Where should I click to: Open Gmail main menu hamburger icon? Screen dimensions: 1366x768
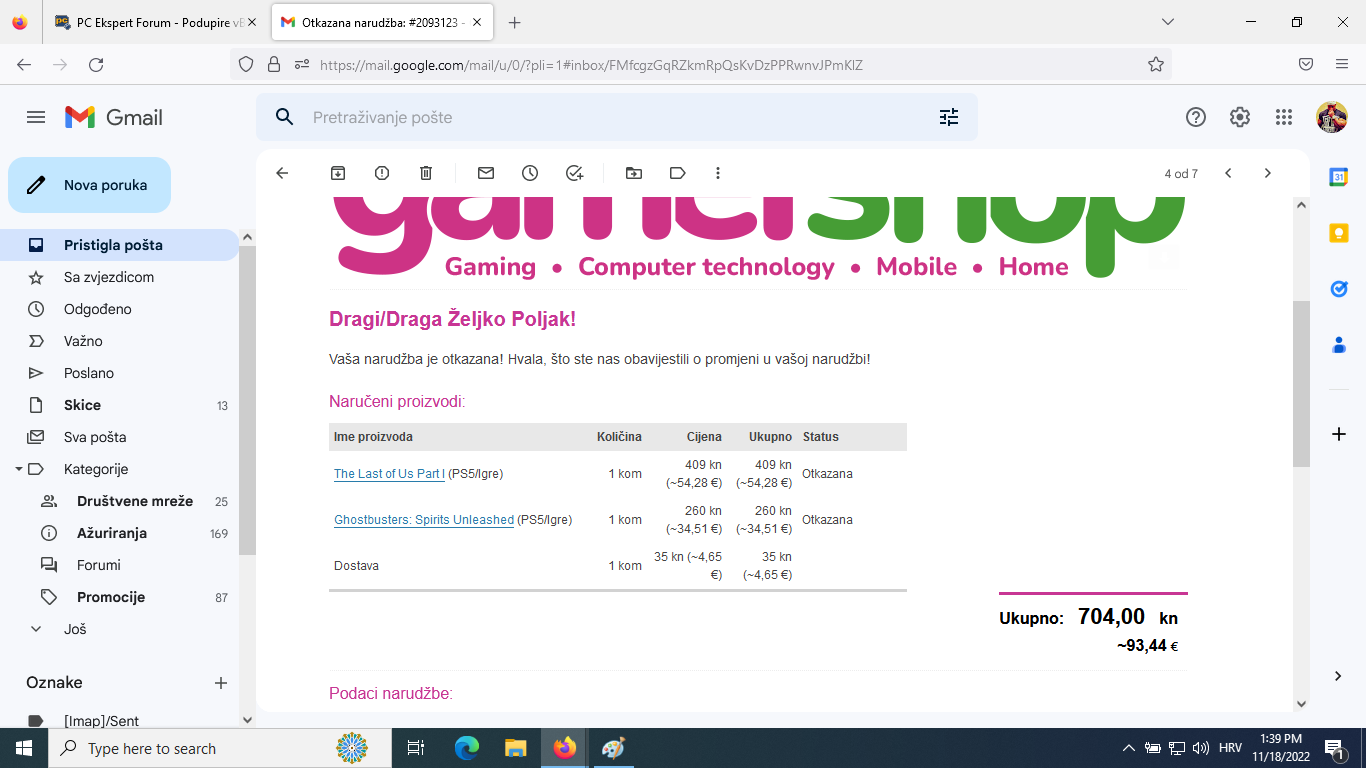(x=36, y=117)
